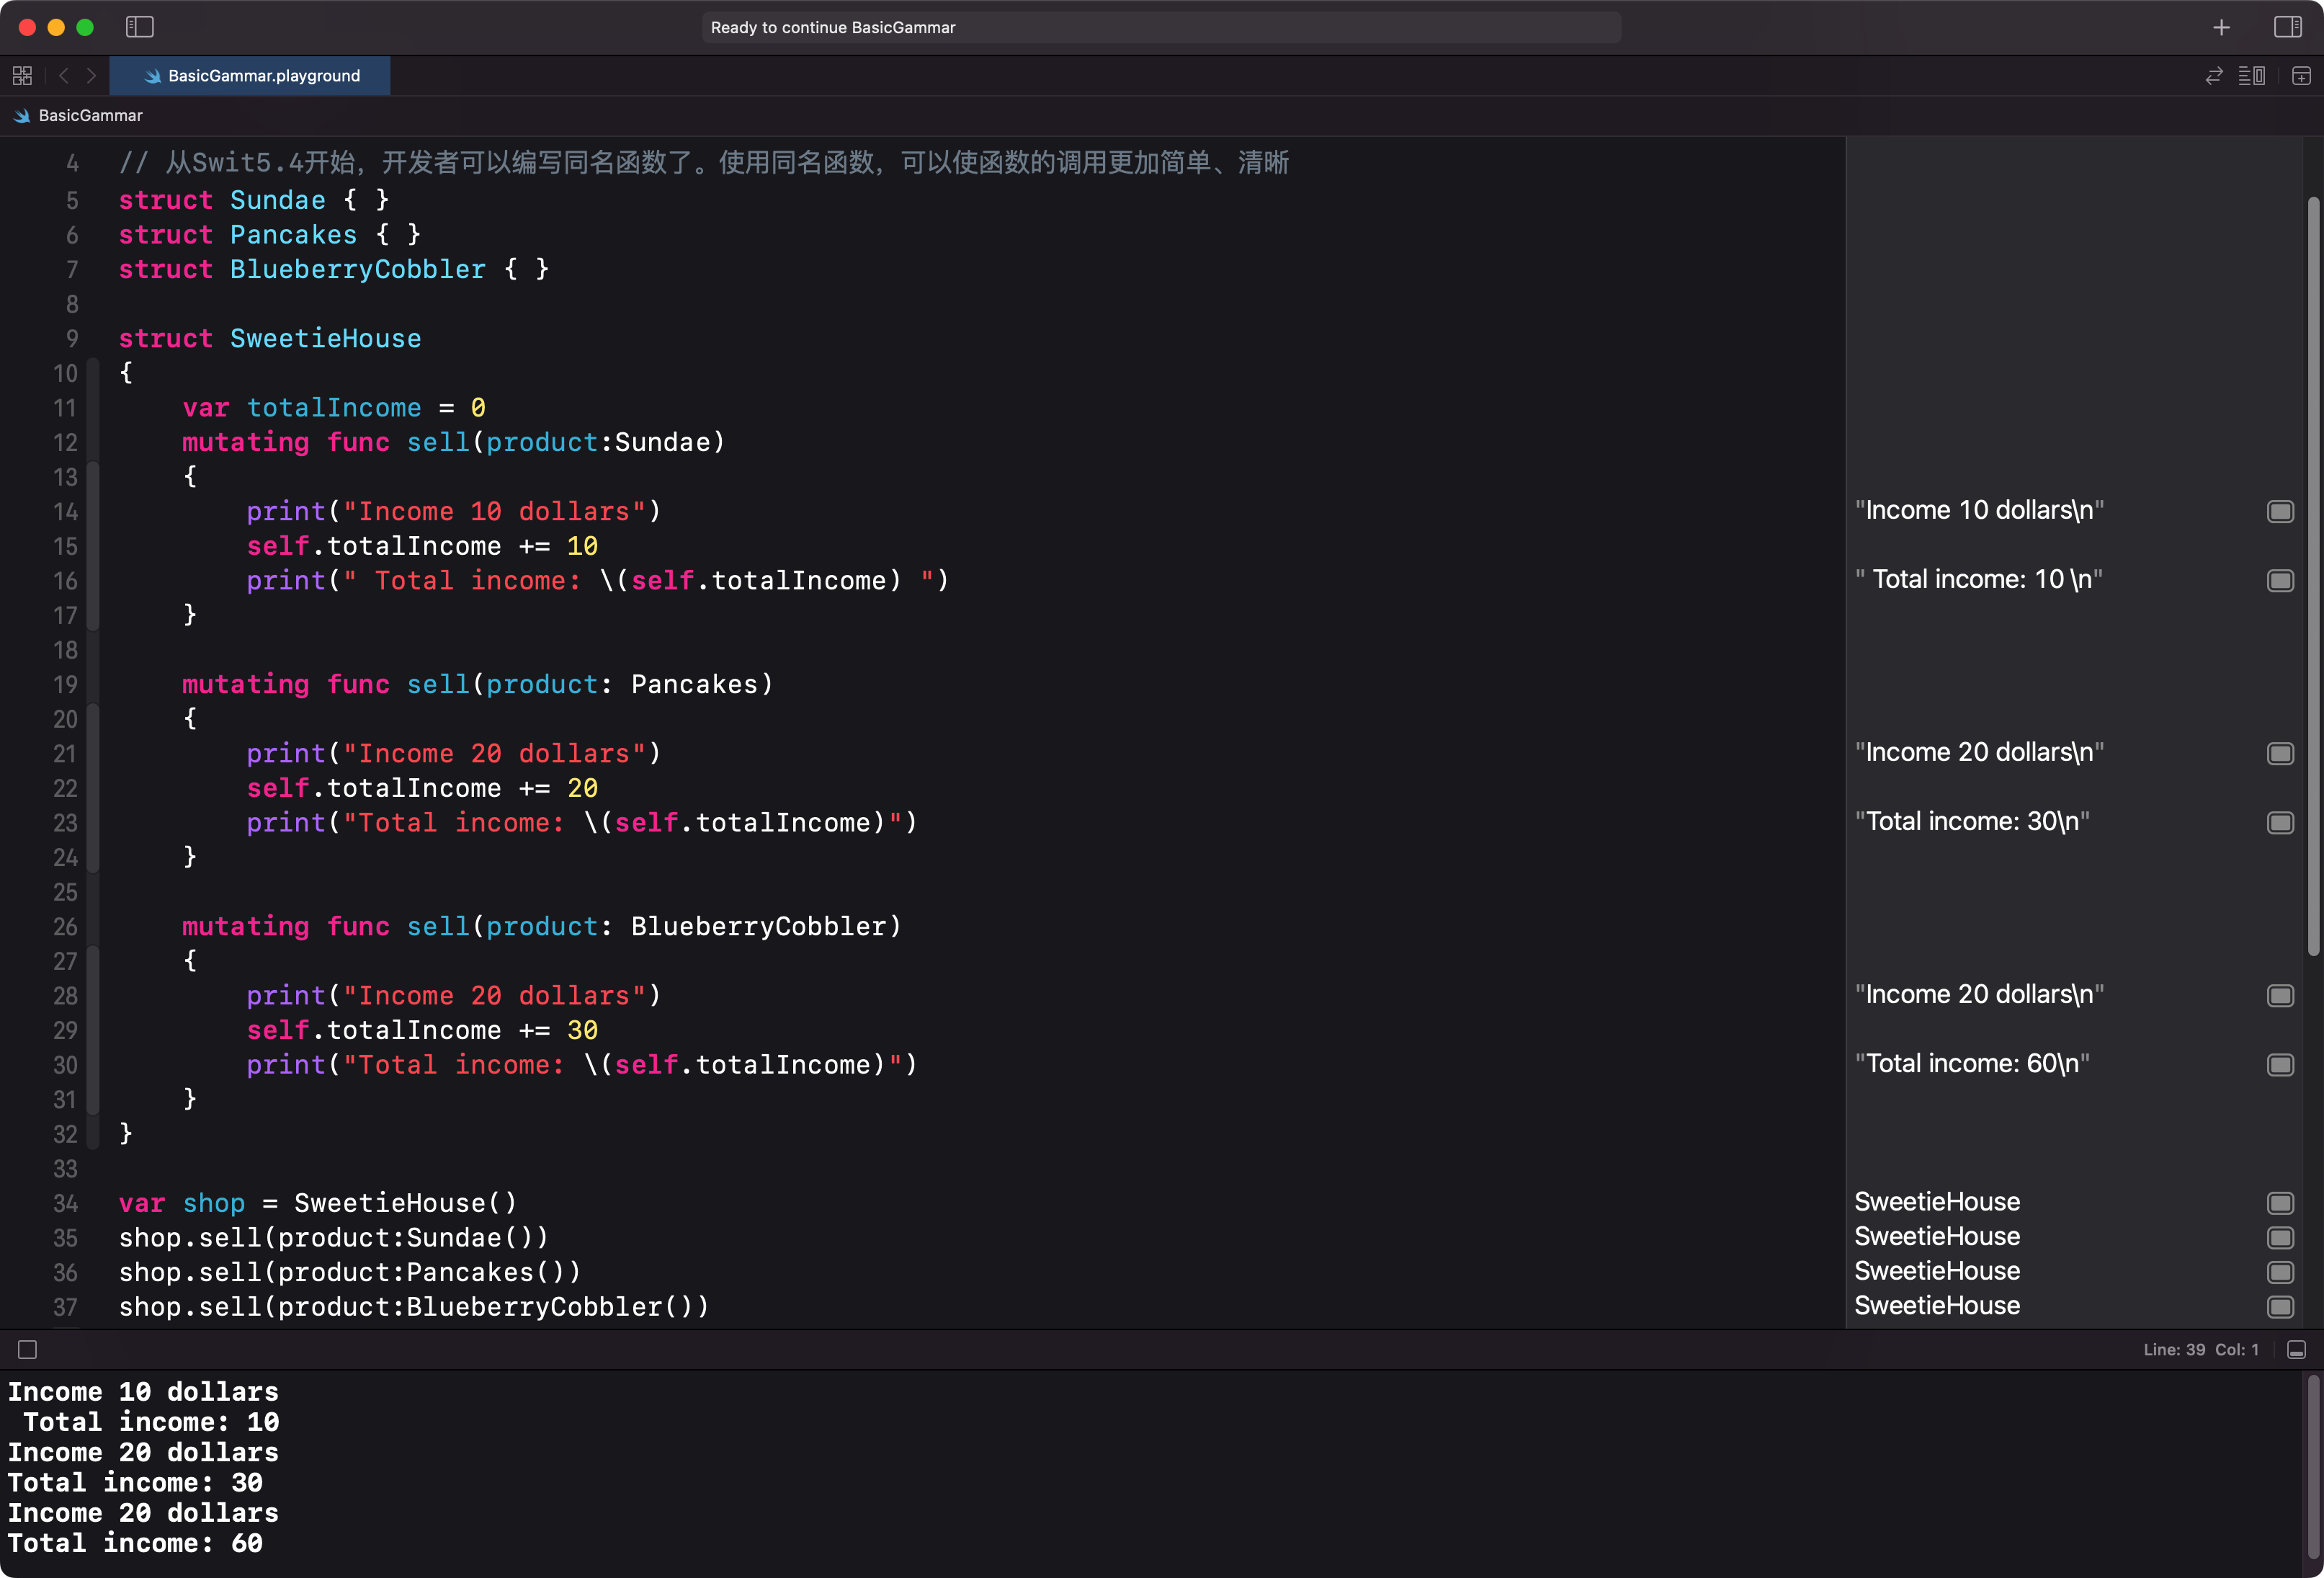The image size is (2324, 1578).
Task: Click "self.totalIncome += 10" line
Action: pos(422,546)
